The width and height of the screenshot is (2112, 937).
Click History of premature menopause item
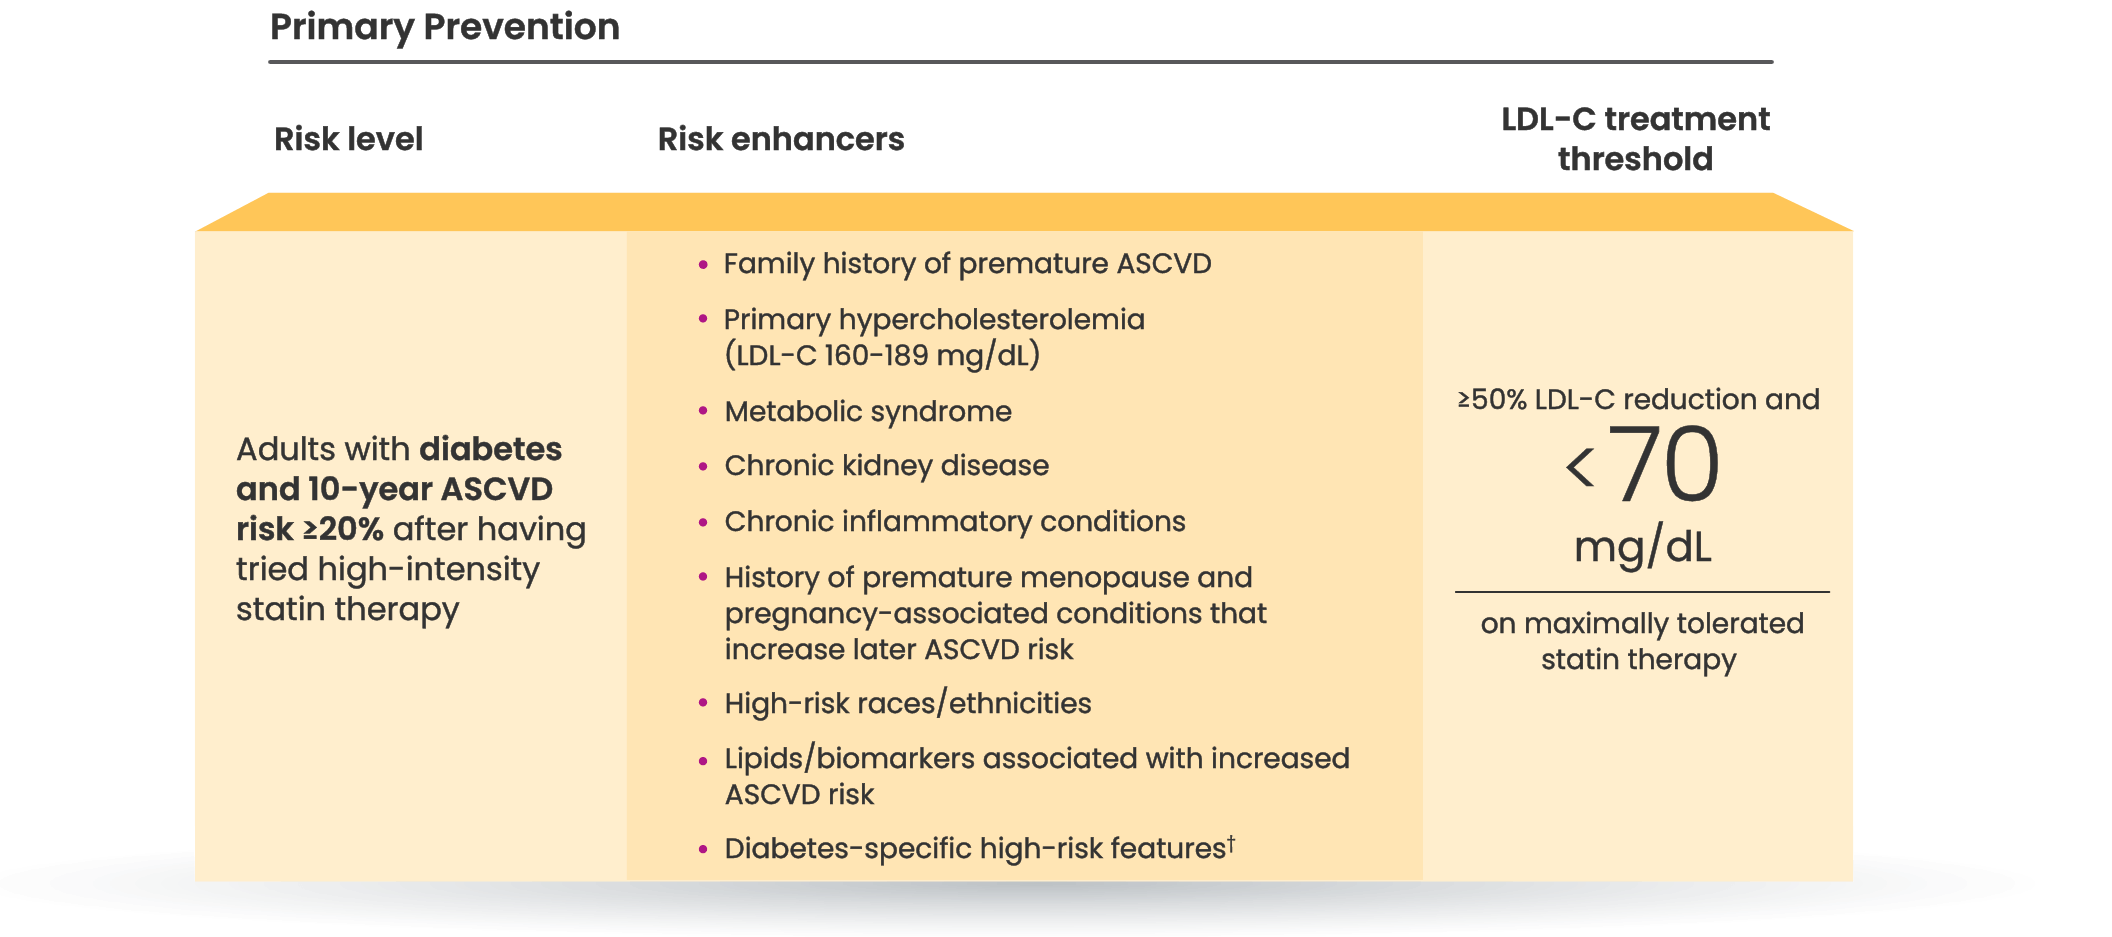[x=995, y=613]
